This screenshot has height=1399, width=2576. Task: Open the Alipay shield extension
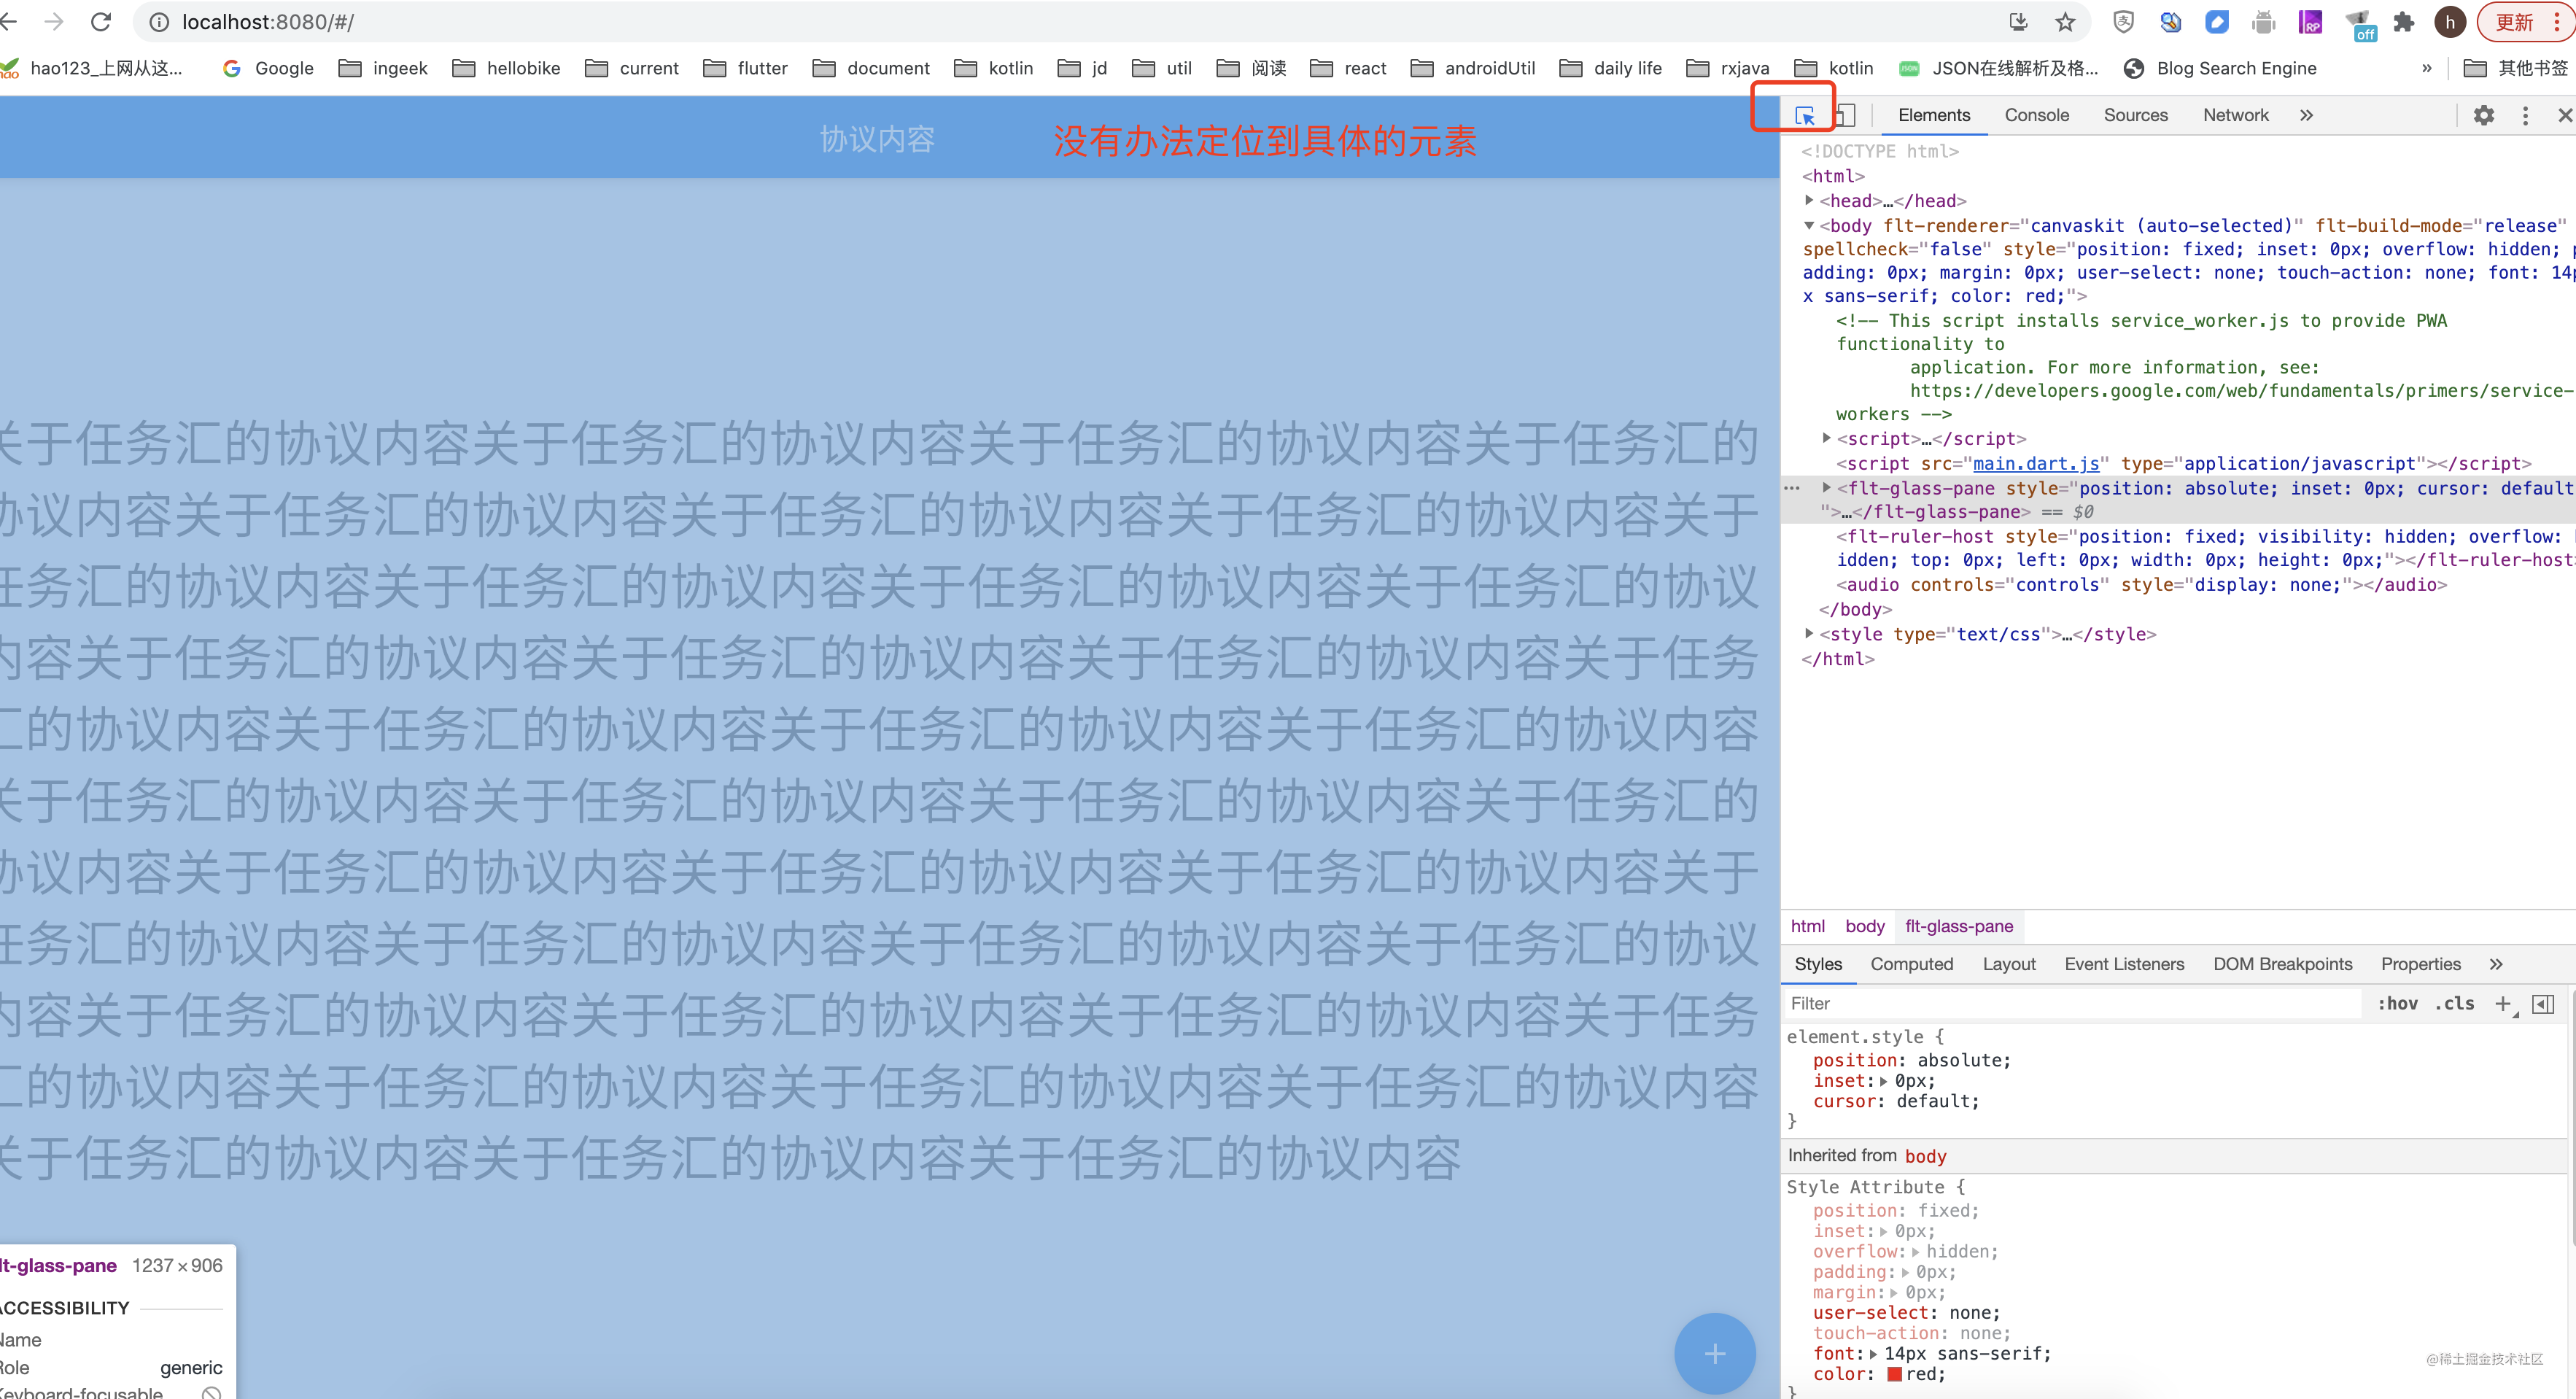[2123, 22]
